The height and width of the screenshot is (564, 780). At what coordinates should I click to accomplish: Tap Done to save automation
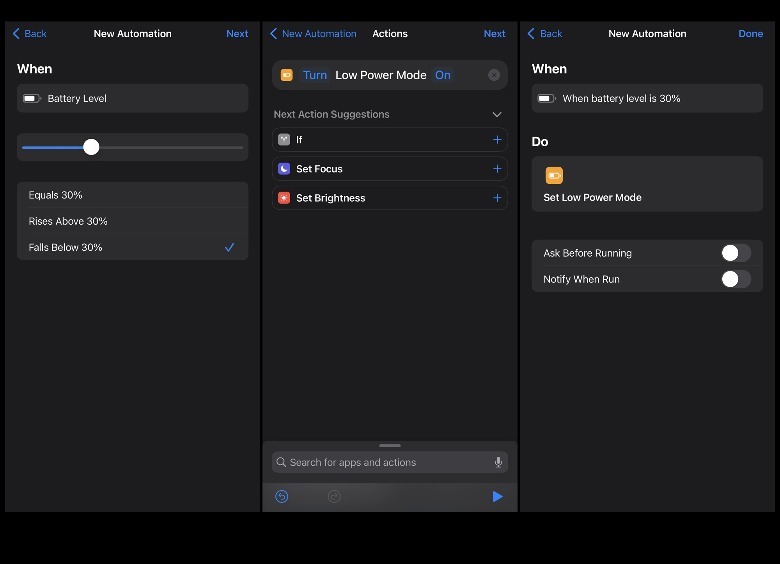[x=750, y=33]
